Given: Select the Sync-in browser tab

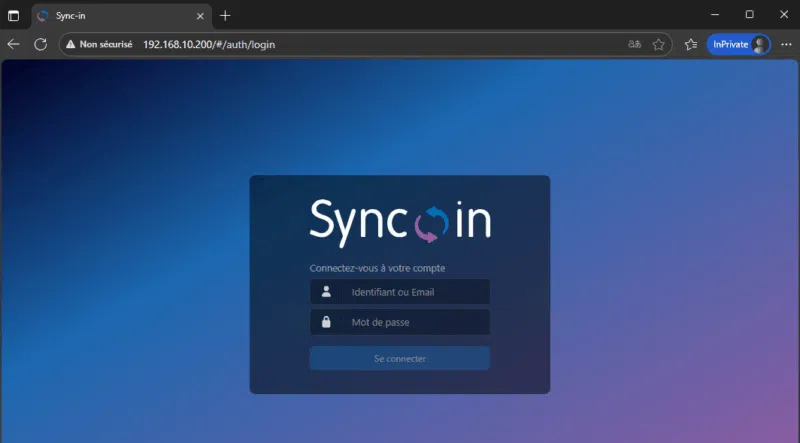Looking at the screenshot, I should coord(110,15).
